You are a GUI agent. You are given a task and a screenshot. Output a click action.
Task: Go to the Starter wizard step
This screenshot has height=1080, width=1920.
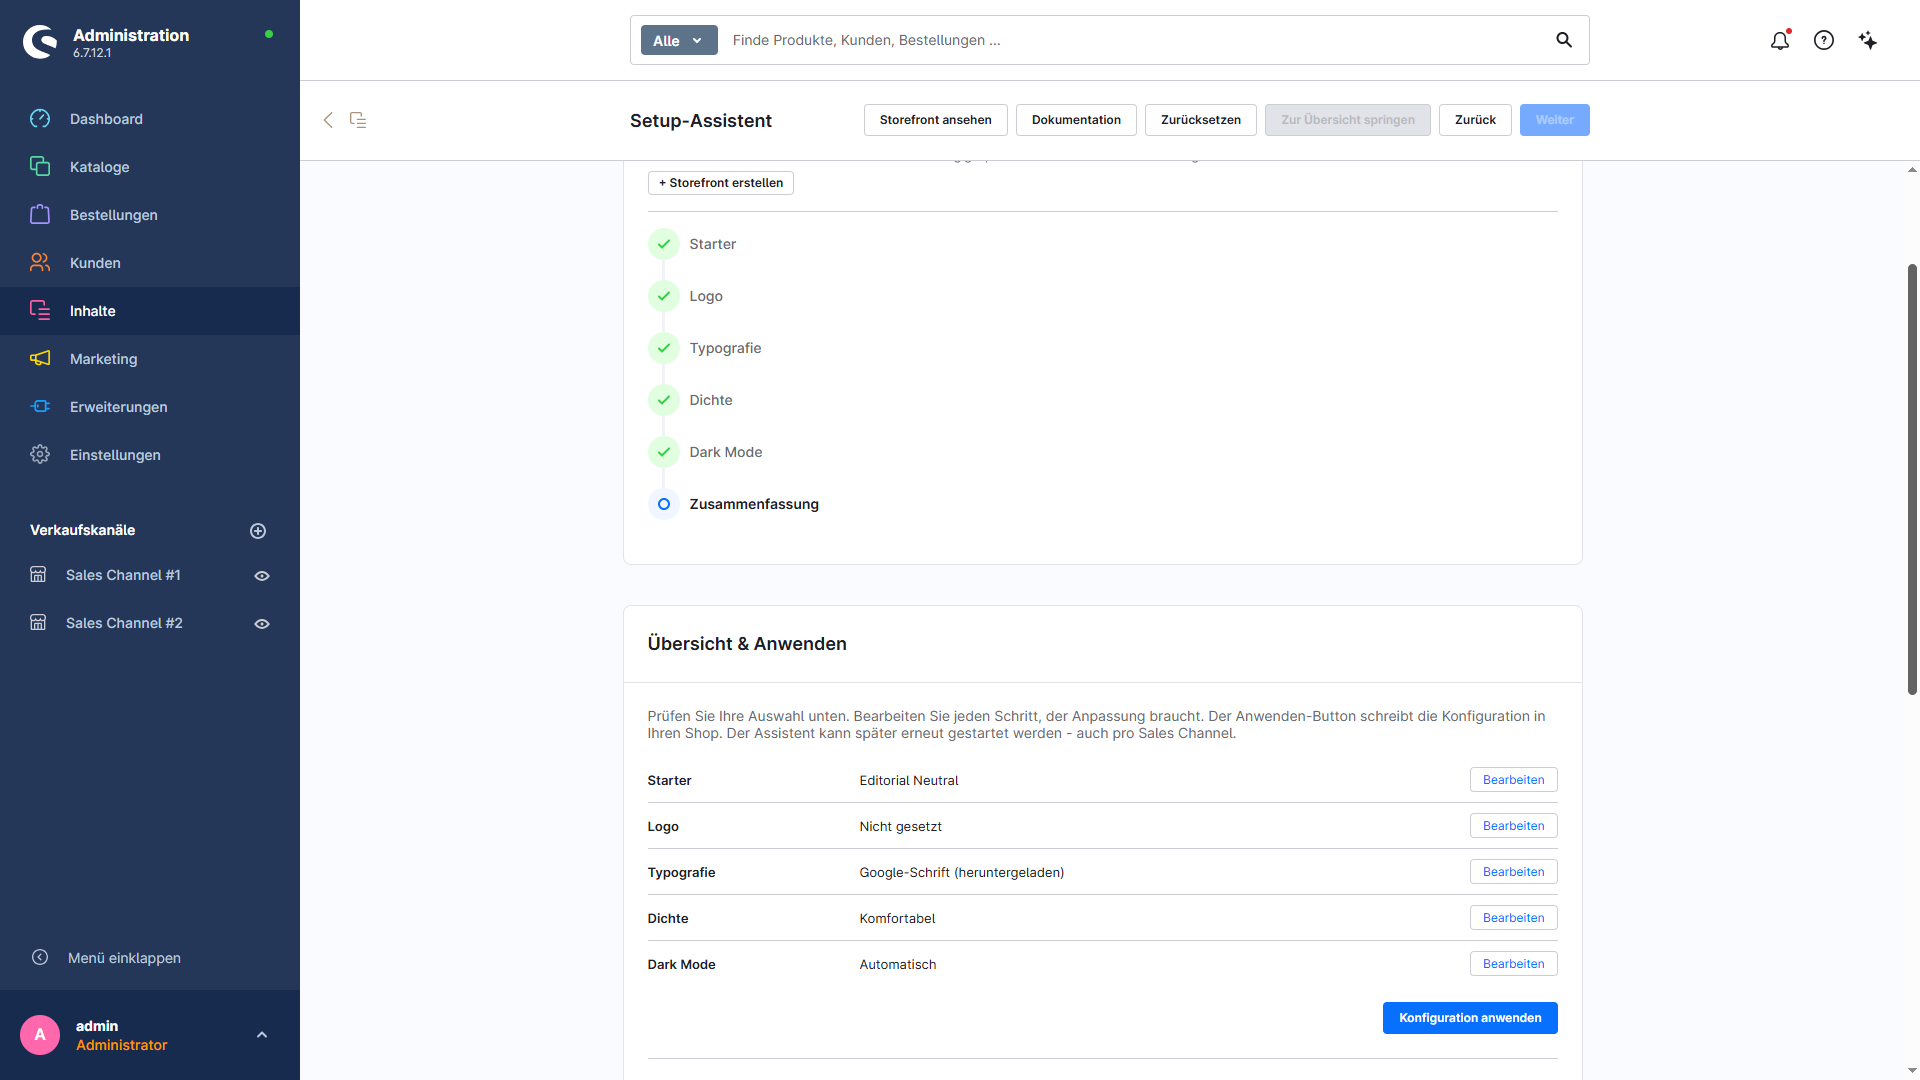click(692, 244)
